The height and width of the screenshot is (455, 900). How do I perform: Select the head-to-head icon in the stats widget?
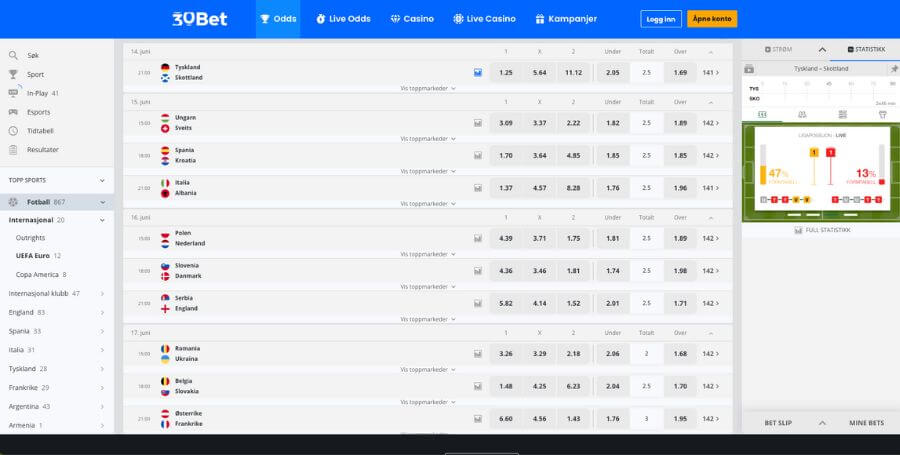point(802,114)
